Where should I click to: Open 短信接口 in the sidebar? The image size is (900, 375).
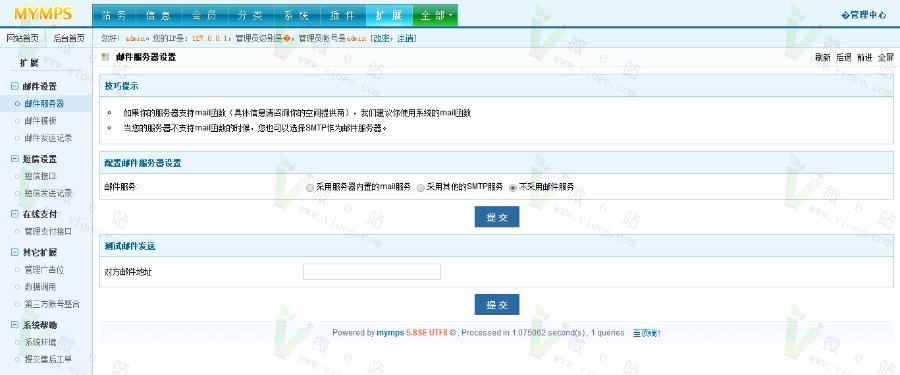40,176
